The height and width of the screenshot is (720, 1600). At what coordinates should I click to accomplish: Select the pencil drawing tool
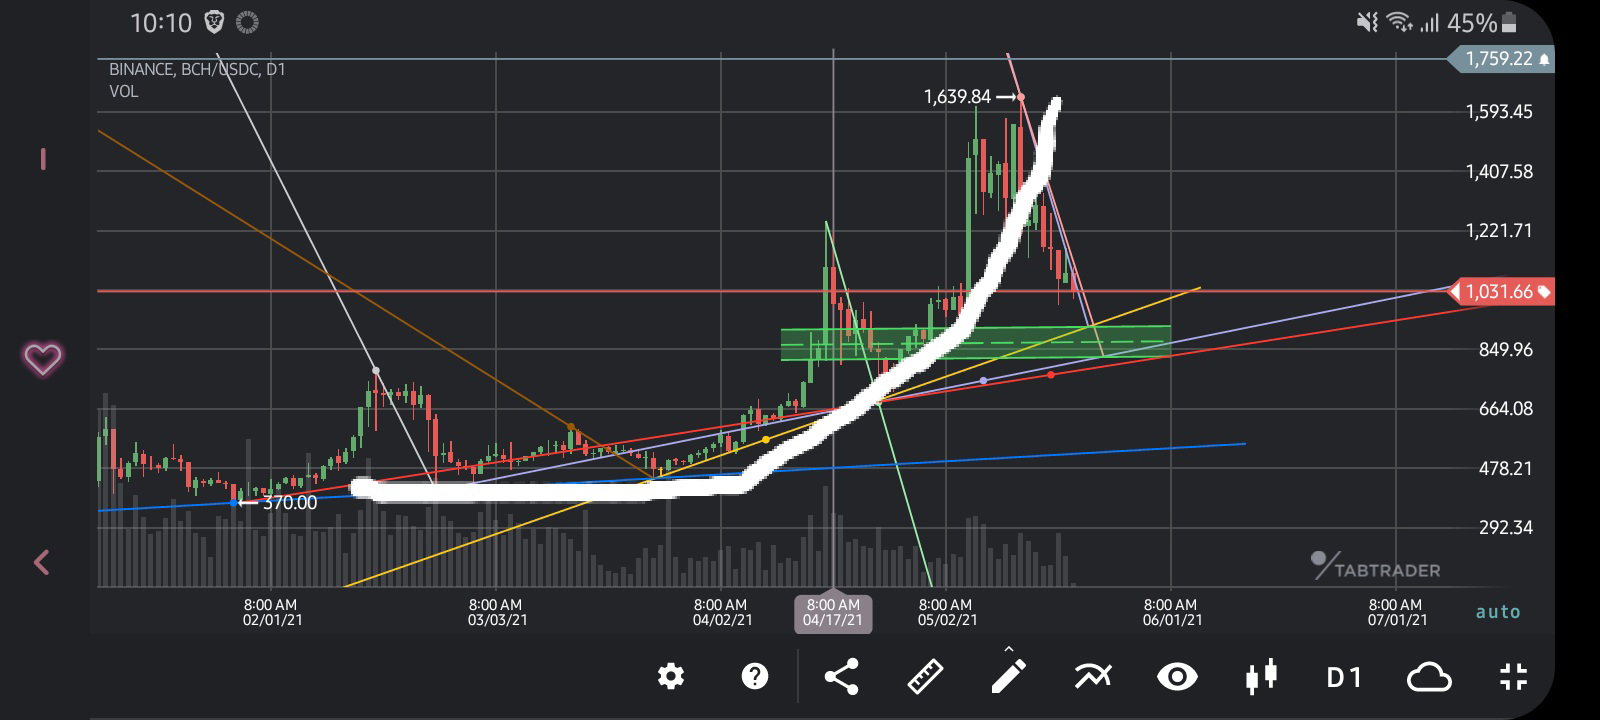point(1009,677)
